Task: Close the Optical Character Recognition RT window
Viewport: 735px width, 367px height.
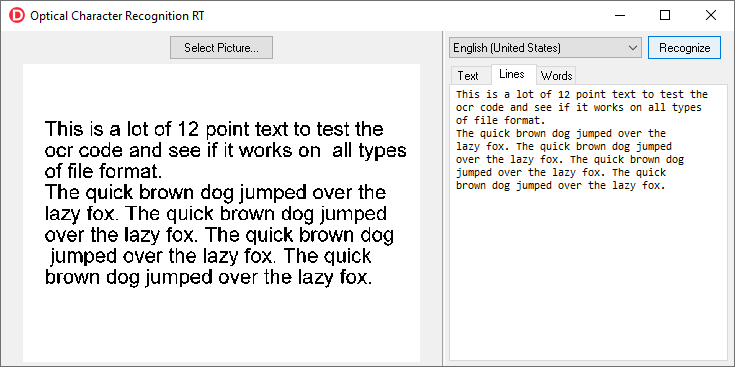Action: [x=711, y=15]
